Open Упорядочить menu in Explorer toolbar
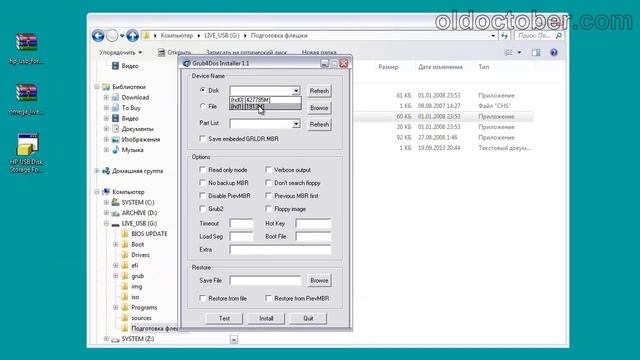Viewport: 640px width, 360px height. click(x=120, y=52)
